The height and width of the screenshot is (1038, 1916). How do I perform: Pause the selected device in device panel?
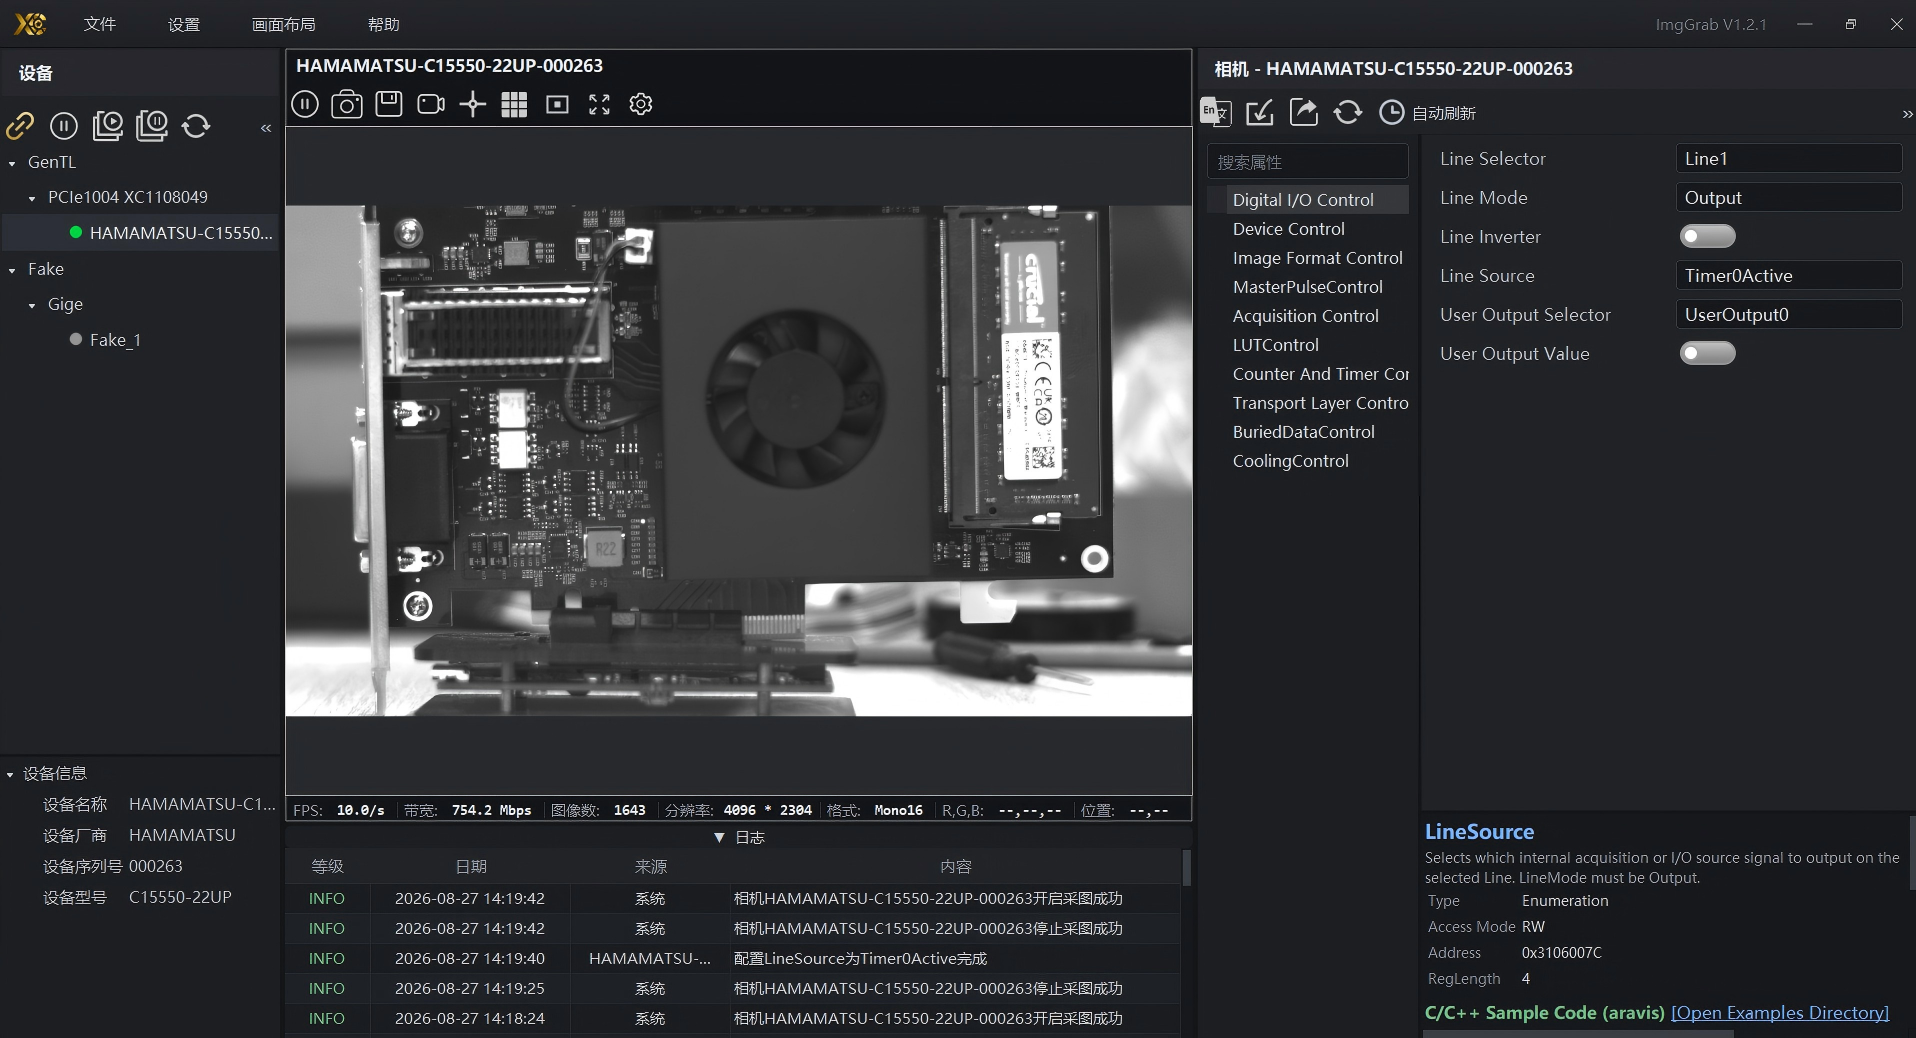point(64,125)
